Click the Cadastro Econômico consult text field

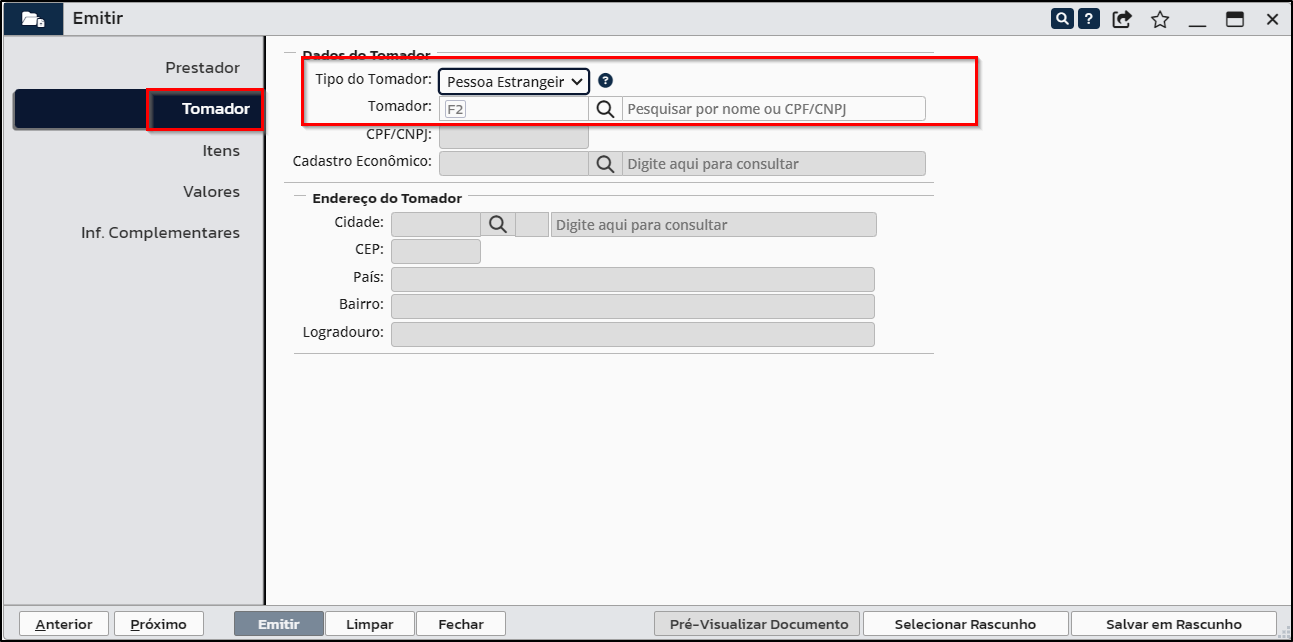click(x=774, y=163)
